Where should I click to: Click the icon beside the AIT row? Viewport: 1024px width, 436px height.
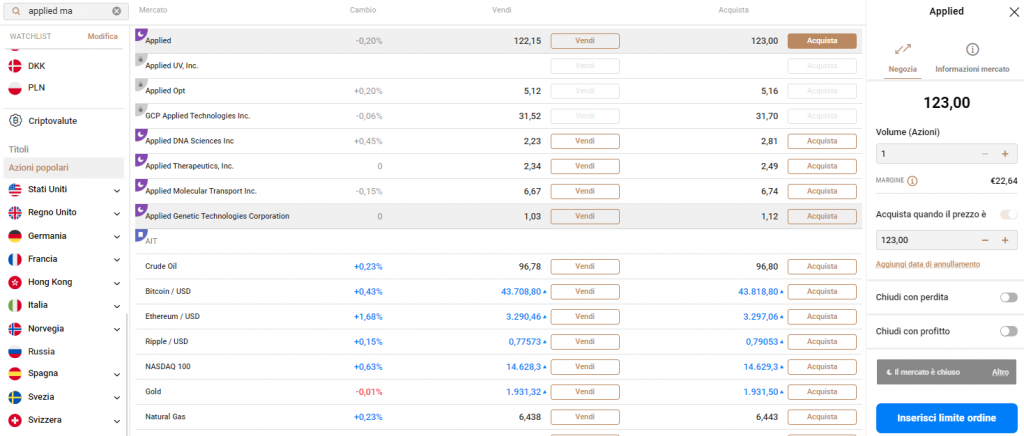coord(140,235)
